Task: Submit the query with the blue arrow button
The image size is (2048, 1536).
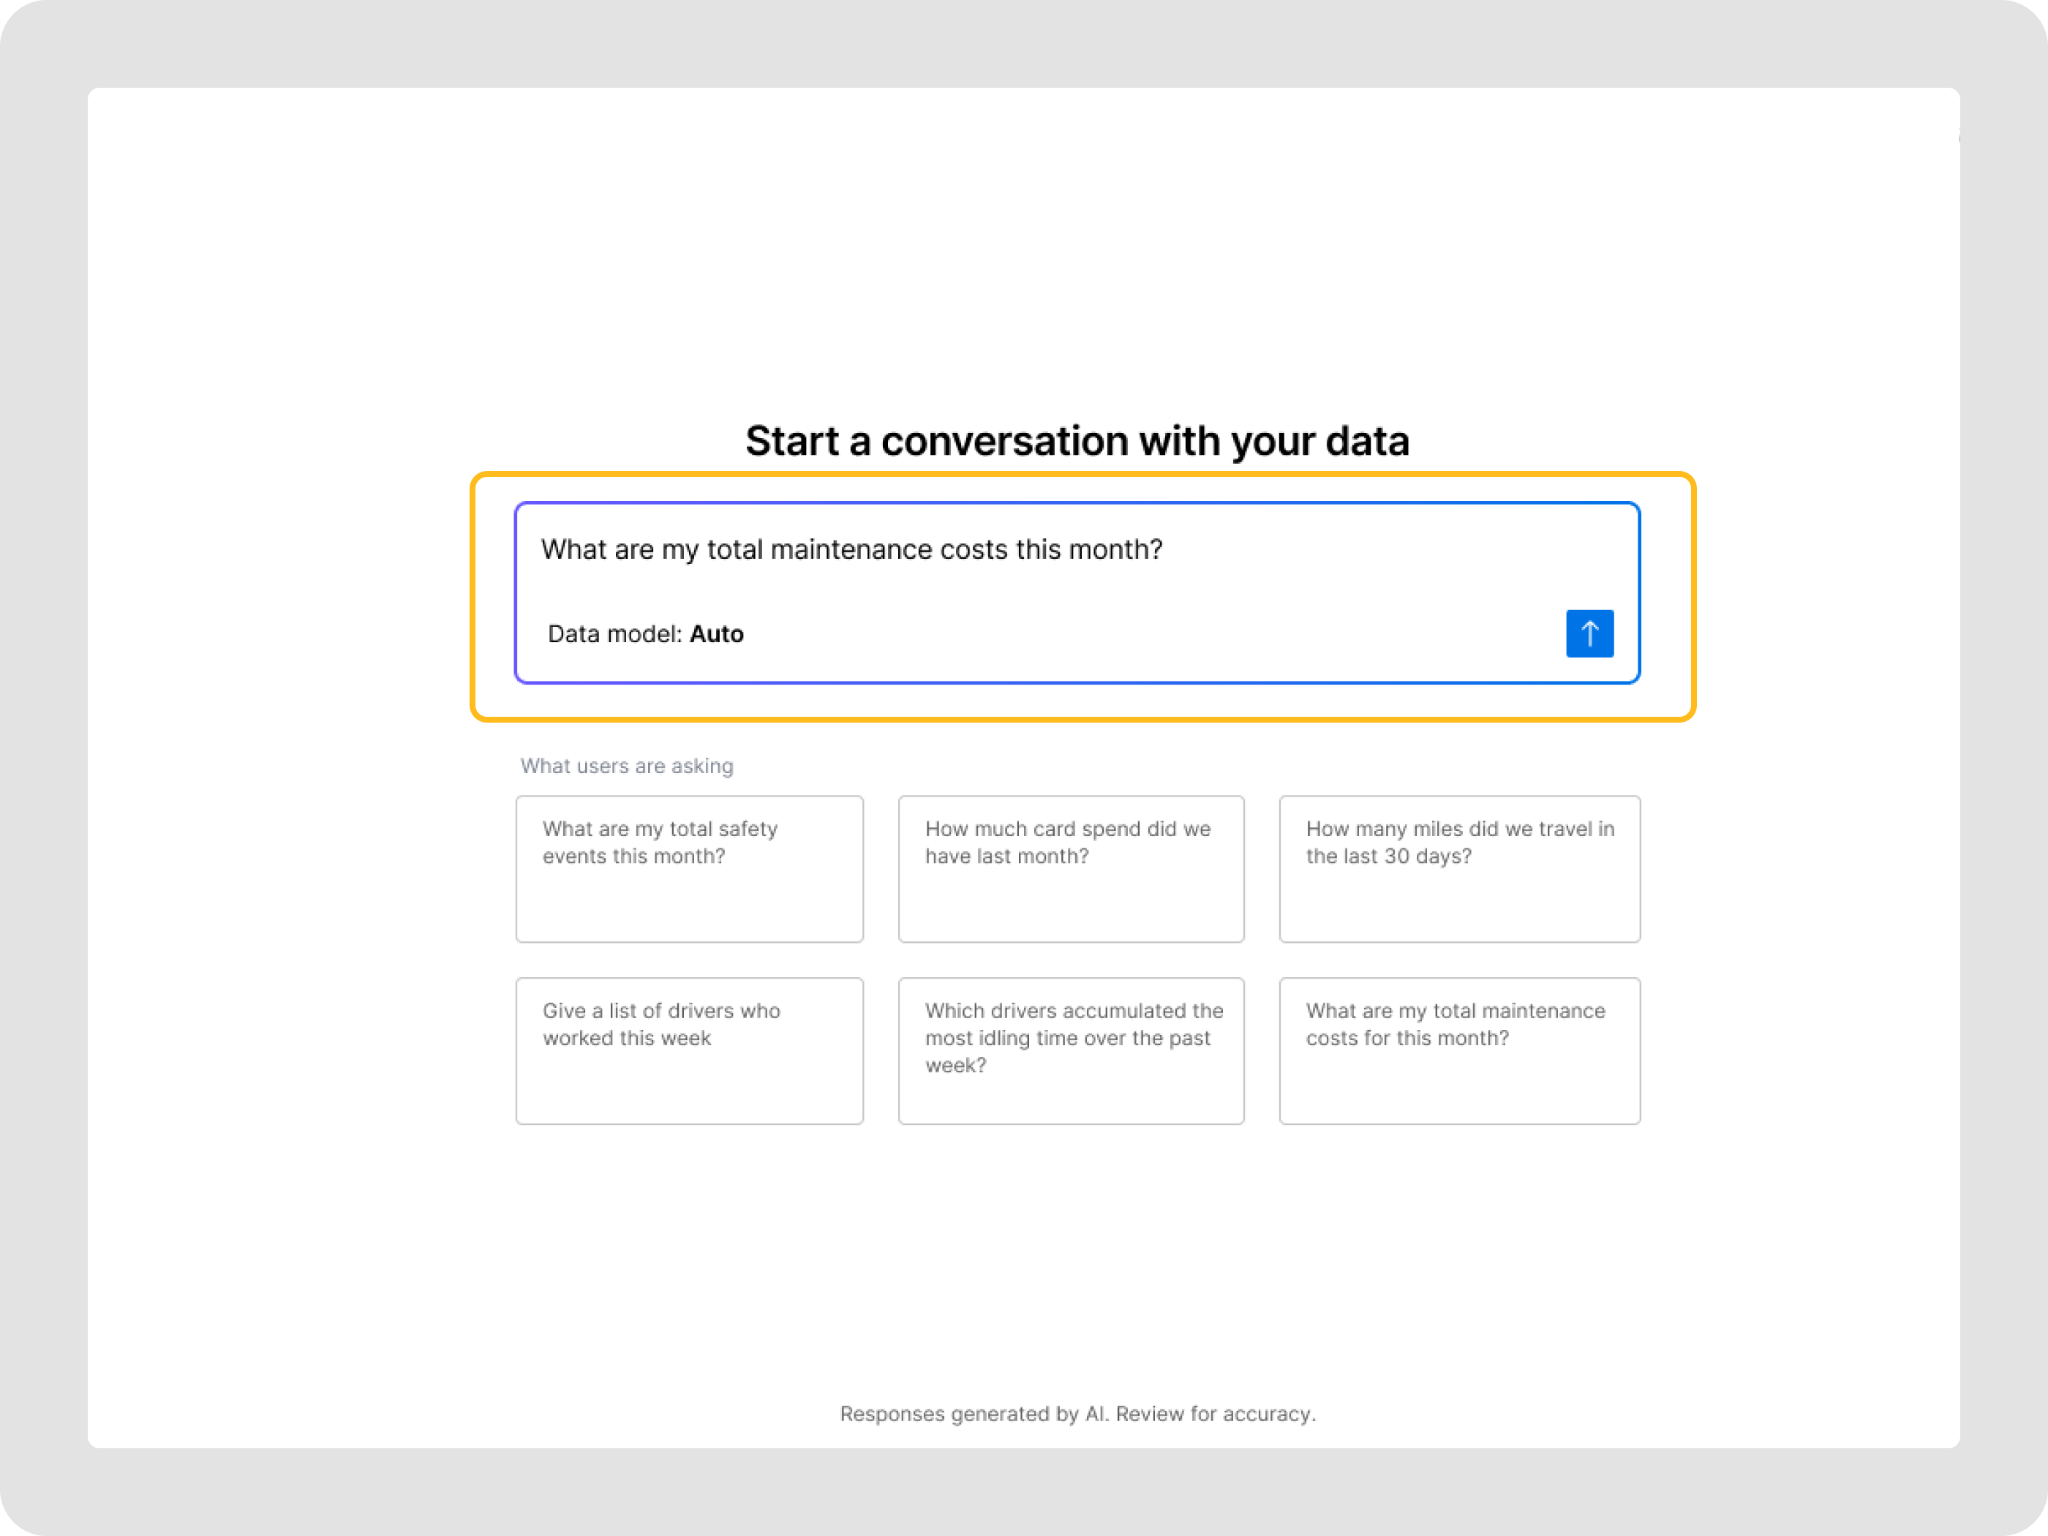Action: click(1589, 633)
